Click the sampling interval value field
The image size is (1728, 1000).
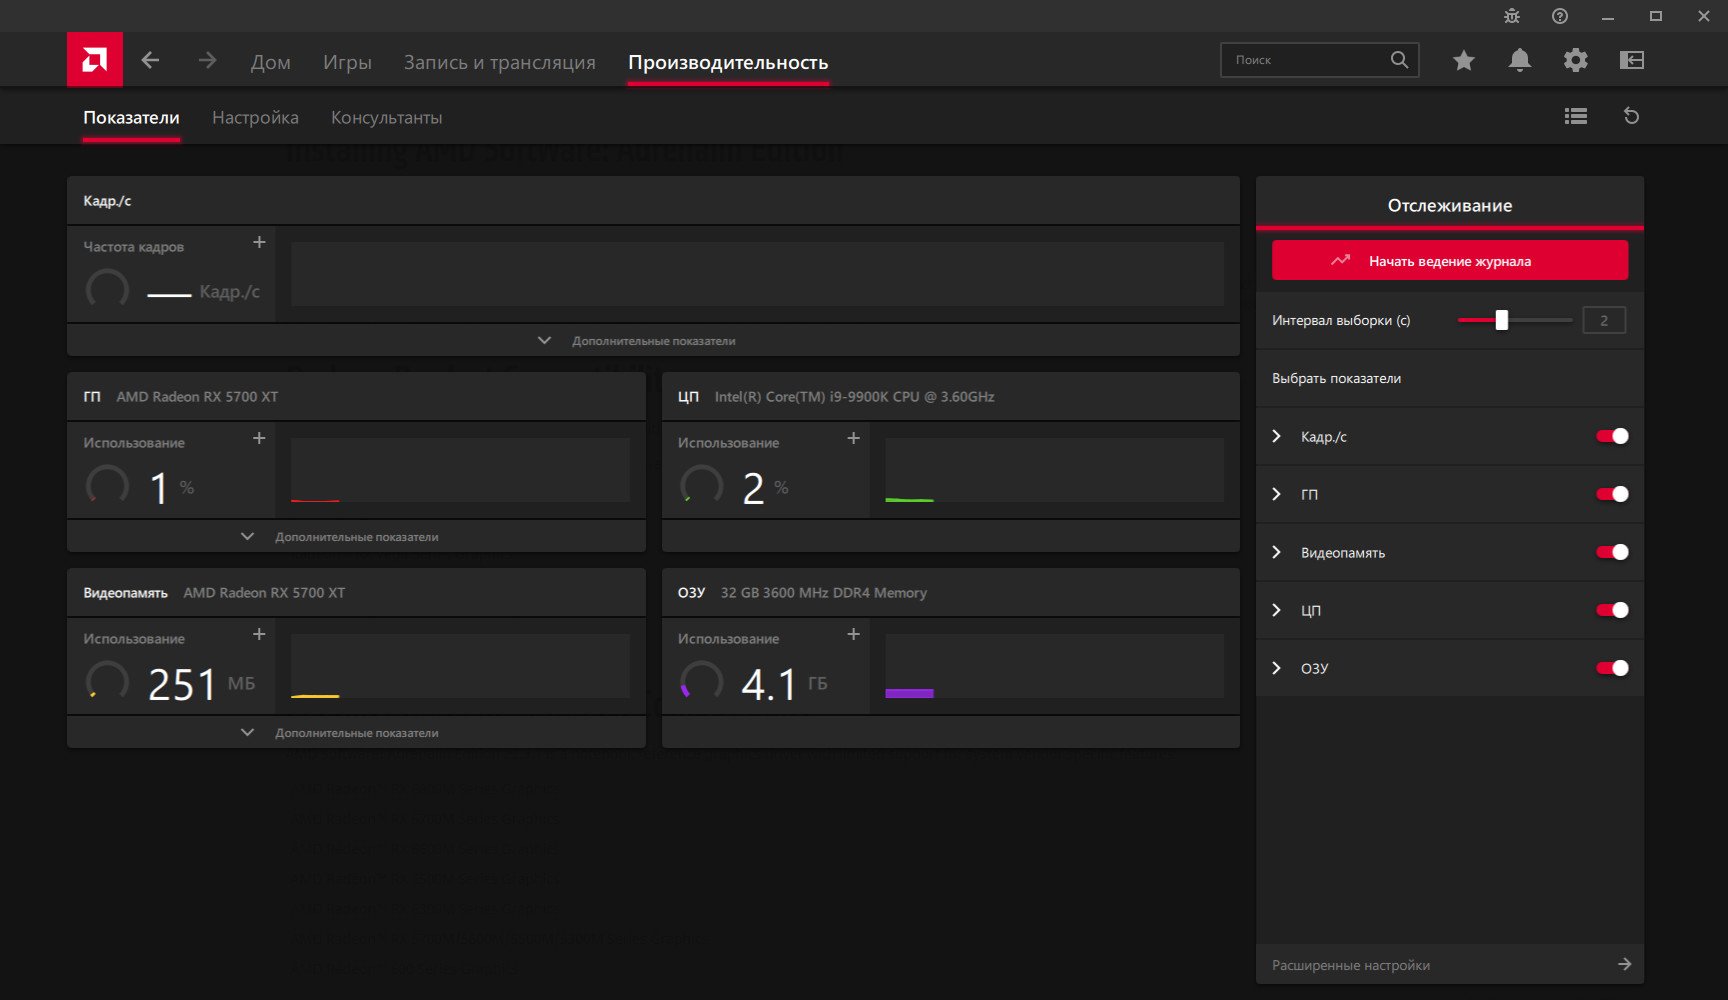tap(1604, 320)
